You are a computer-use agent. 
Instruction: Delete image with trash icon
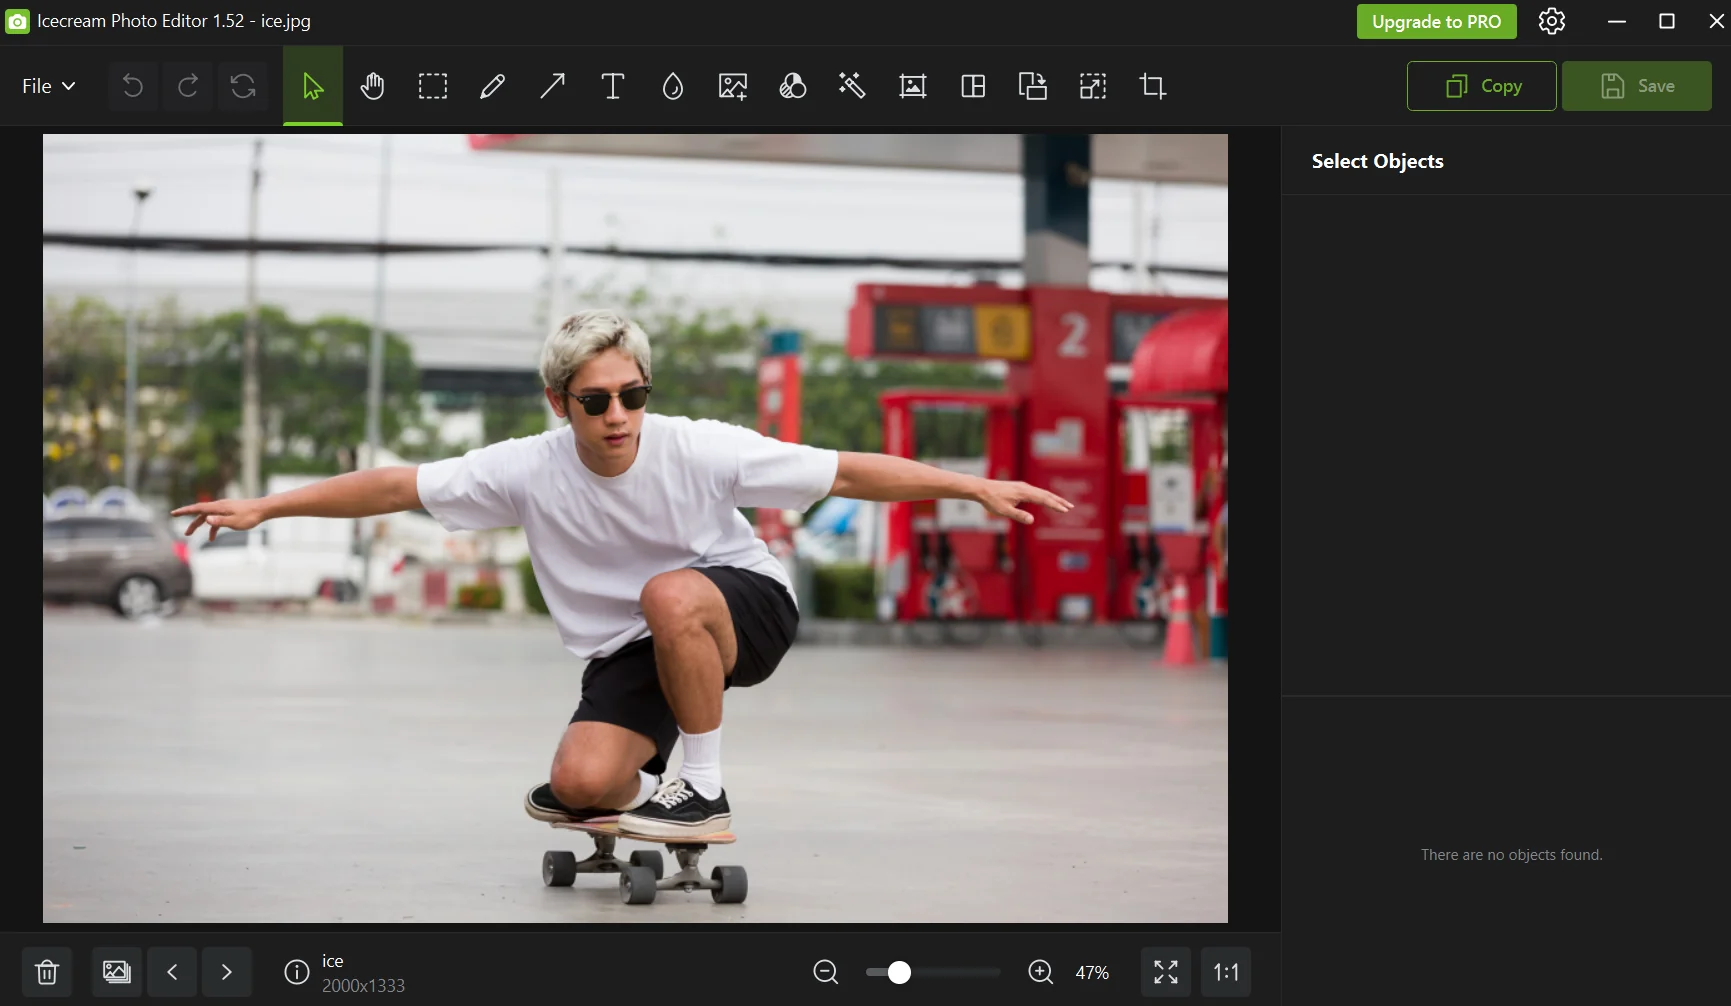(x=47, y=972)
